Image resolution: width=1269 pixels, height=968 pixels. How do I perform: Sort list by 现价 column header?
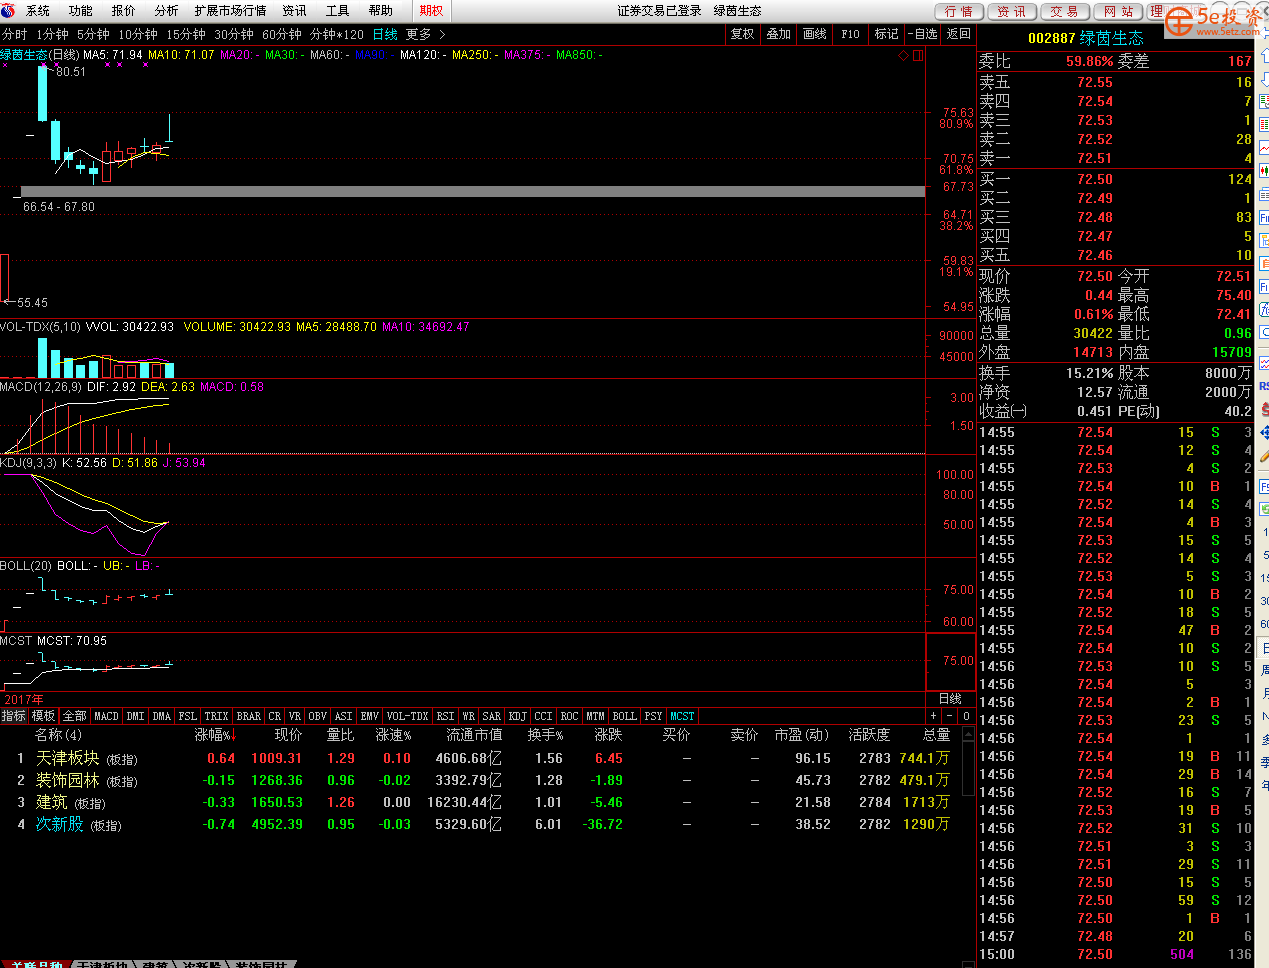(x=288, y=735)
